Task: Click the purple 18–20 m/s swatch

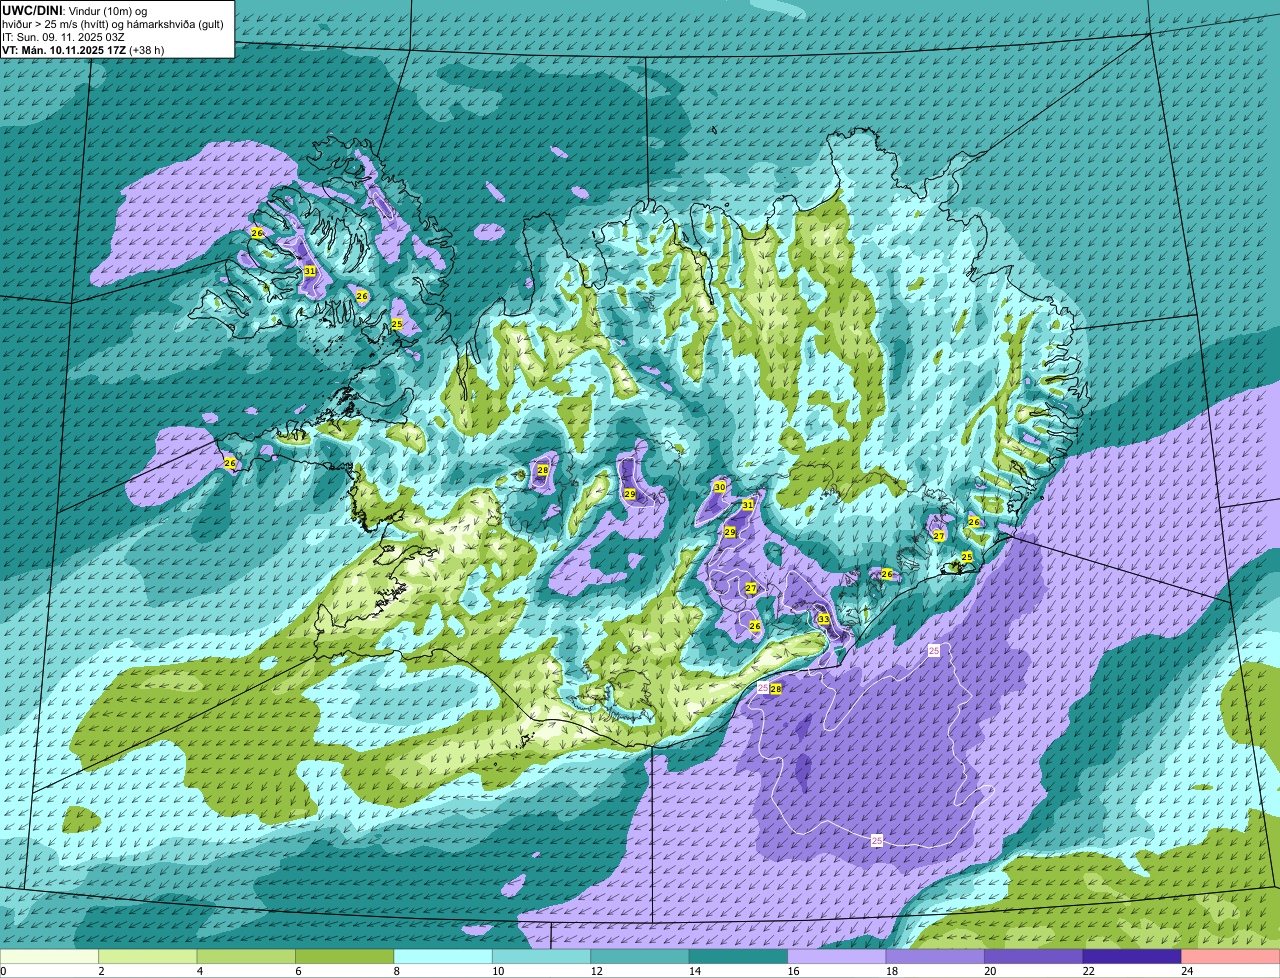Action: pyautogui.click(x=936, y=957)
